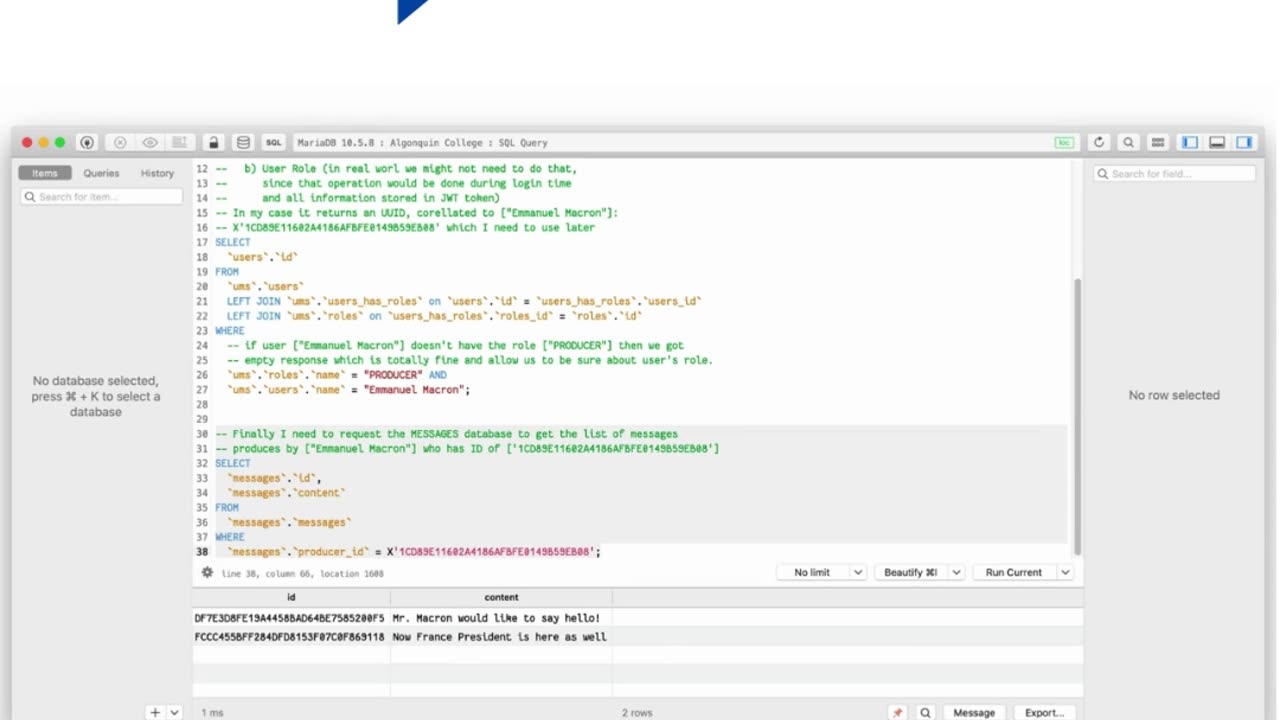Select the Items tab in sidebar

click(45, 173)
